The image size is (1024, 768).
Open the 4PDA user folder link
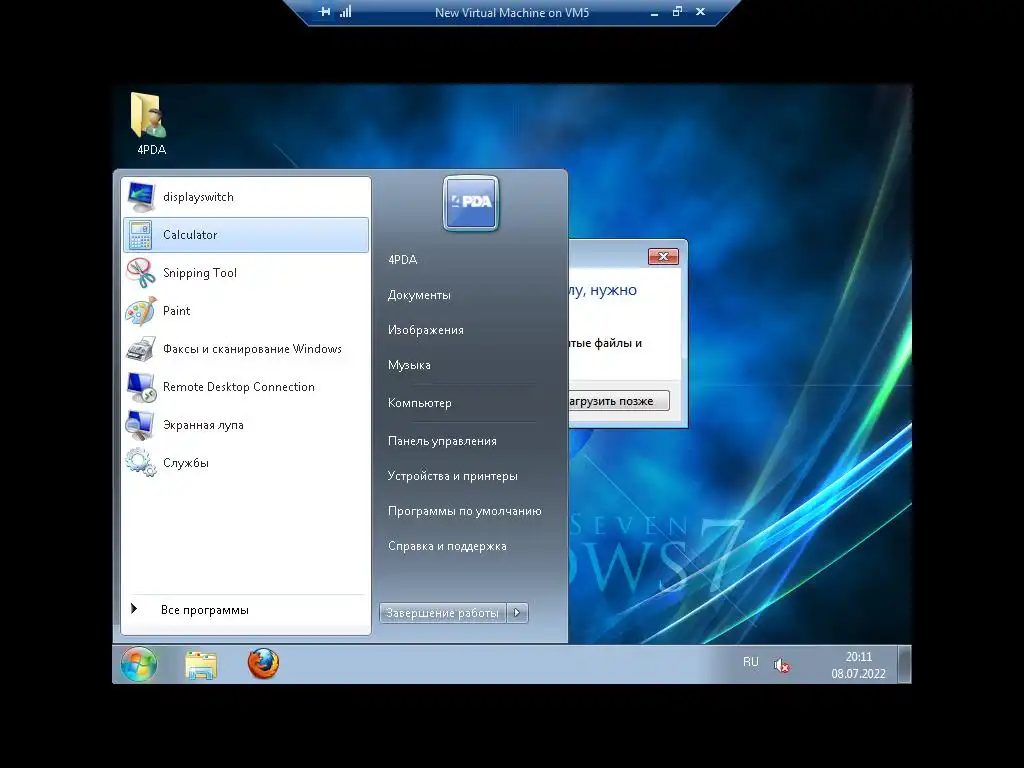pyautogui.click(x=402, y=260)
